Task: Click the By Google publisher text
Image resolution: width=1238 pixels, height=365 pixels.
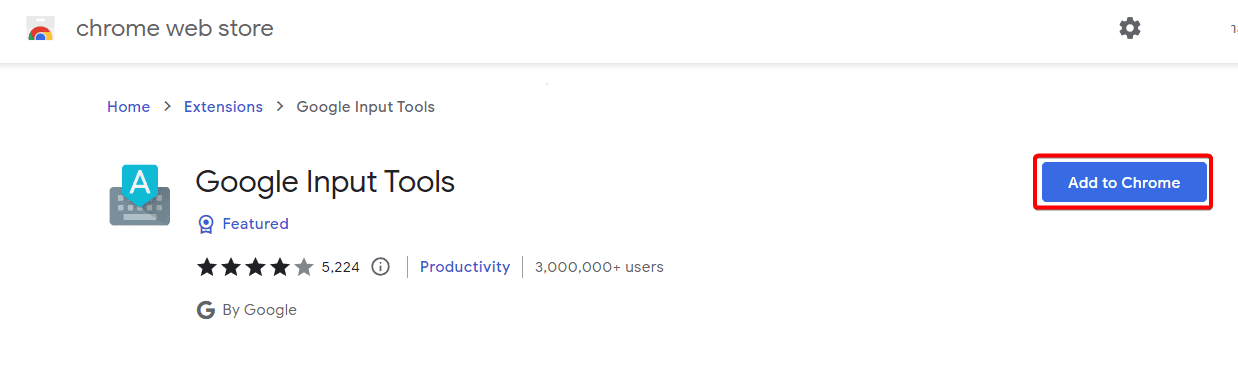Action: click(260, 310)
